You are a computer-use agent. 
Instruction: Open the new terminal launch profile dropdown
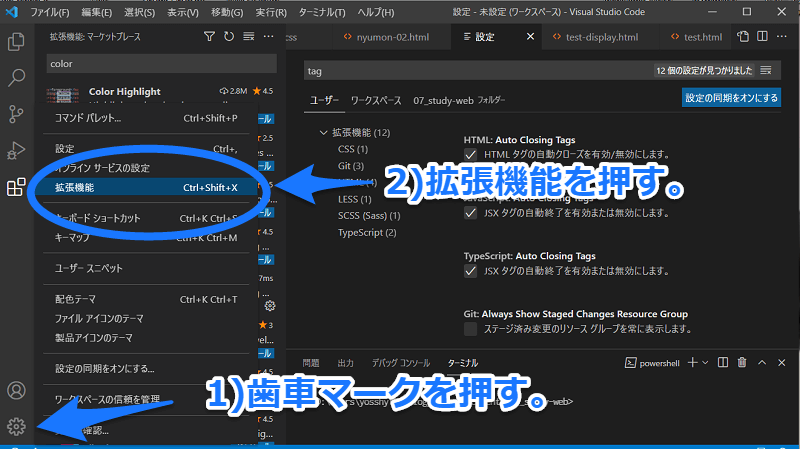(x=705, y=362)
